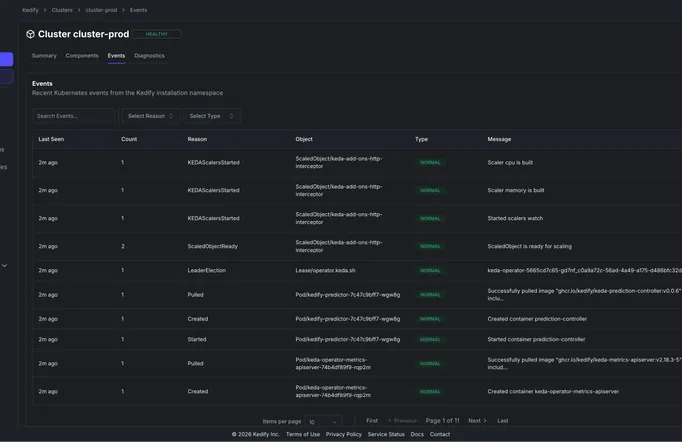
Task: Switch to the Summary tab
Action: click(x=44, y=56)
